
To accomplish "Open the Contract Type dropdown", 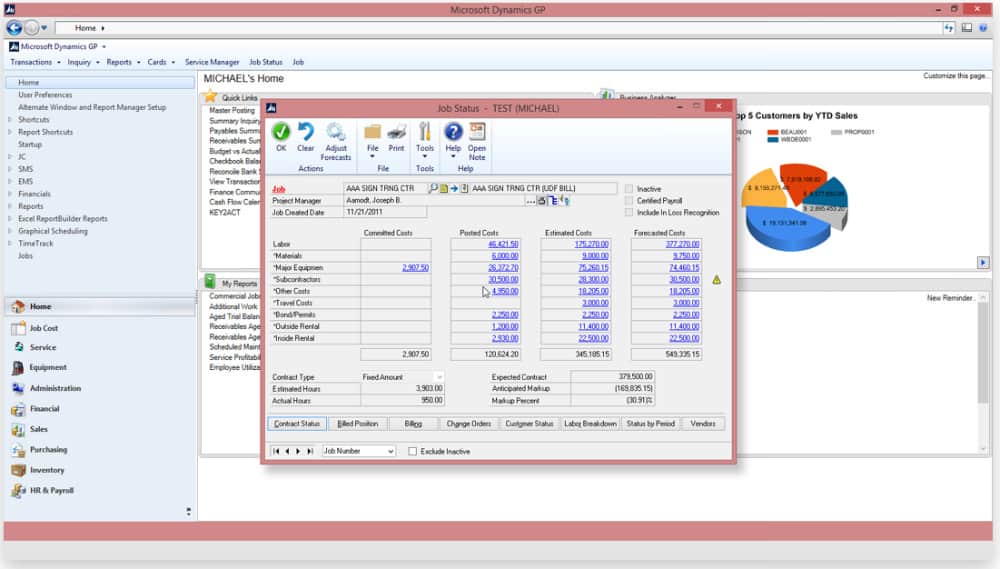I will 438,377.
